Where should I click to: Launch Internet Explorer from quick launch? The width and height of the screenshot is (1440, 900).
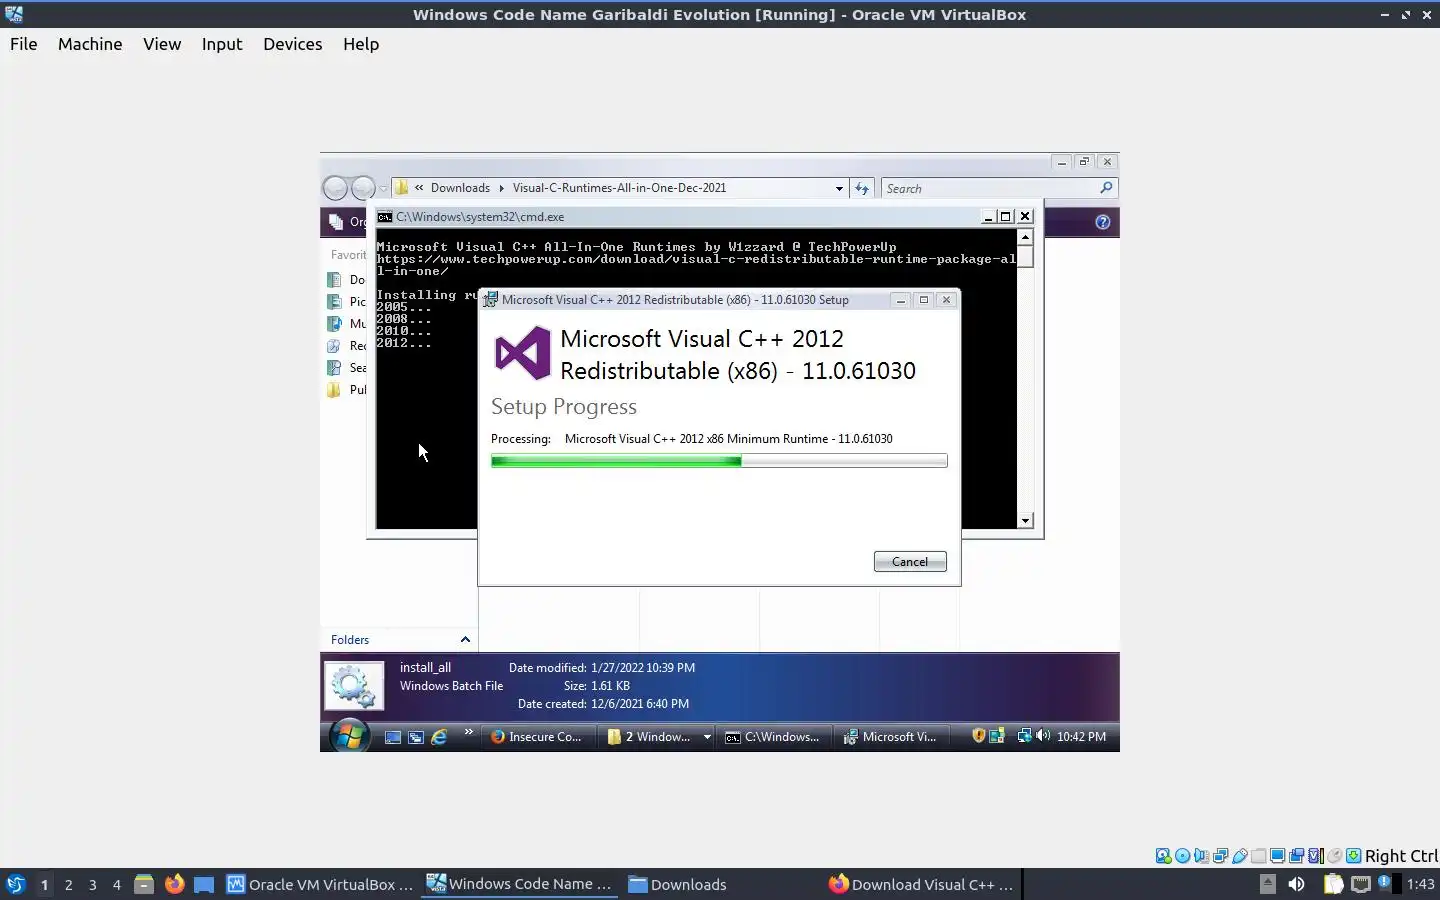[439, 737]
